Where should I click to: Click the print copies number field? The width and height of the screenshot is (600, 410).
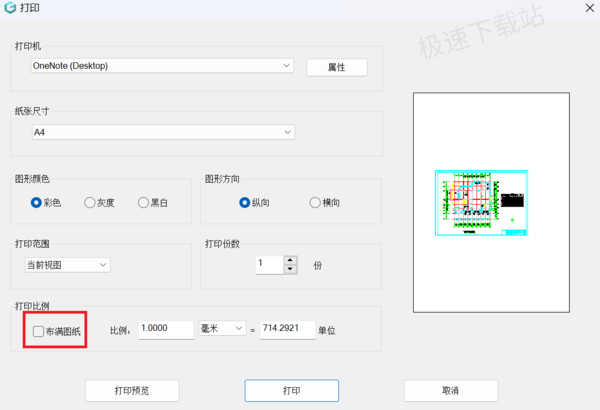tap(270, 265)
